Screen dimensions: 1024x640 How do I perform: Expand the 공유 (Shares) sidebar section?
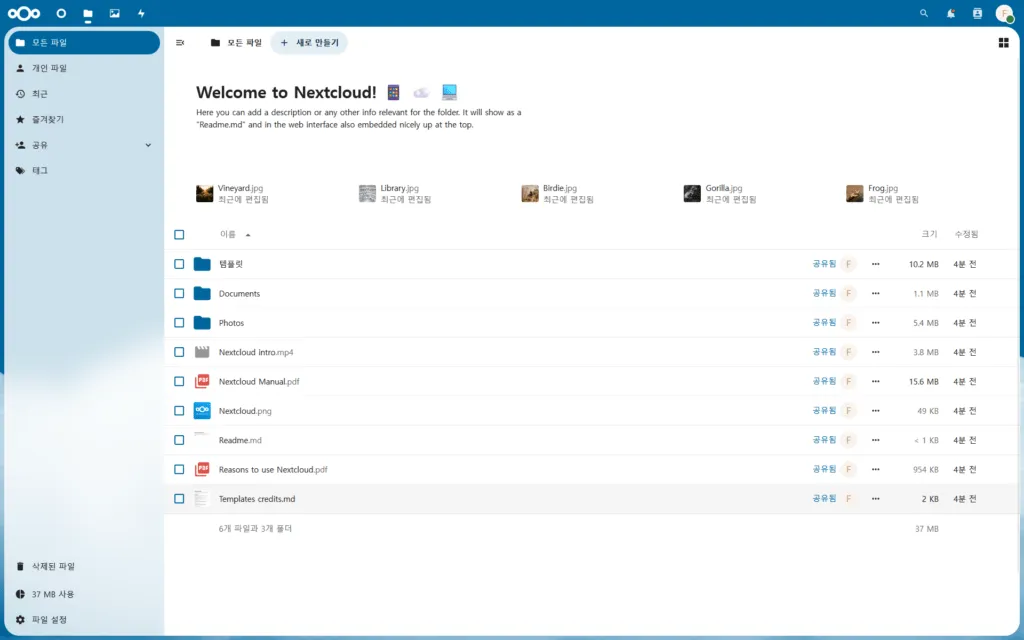148,144
